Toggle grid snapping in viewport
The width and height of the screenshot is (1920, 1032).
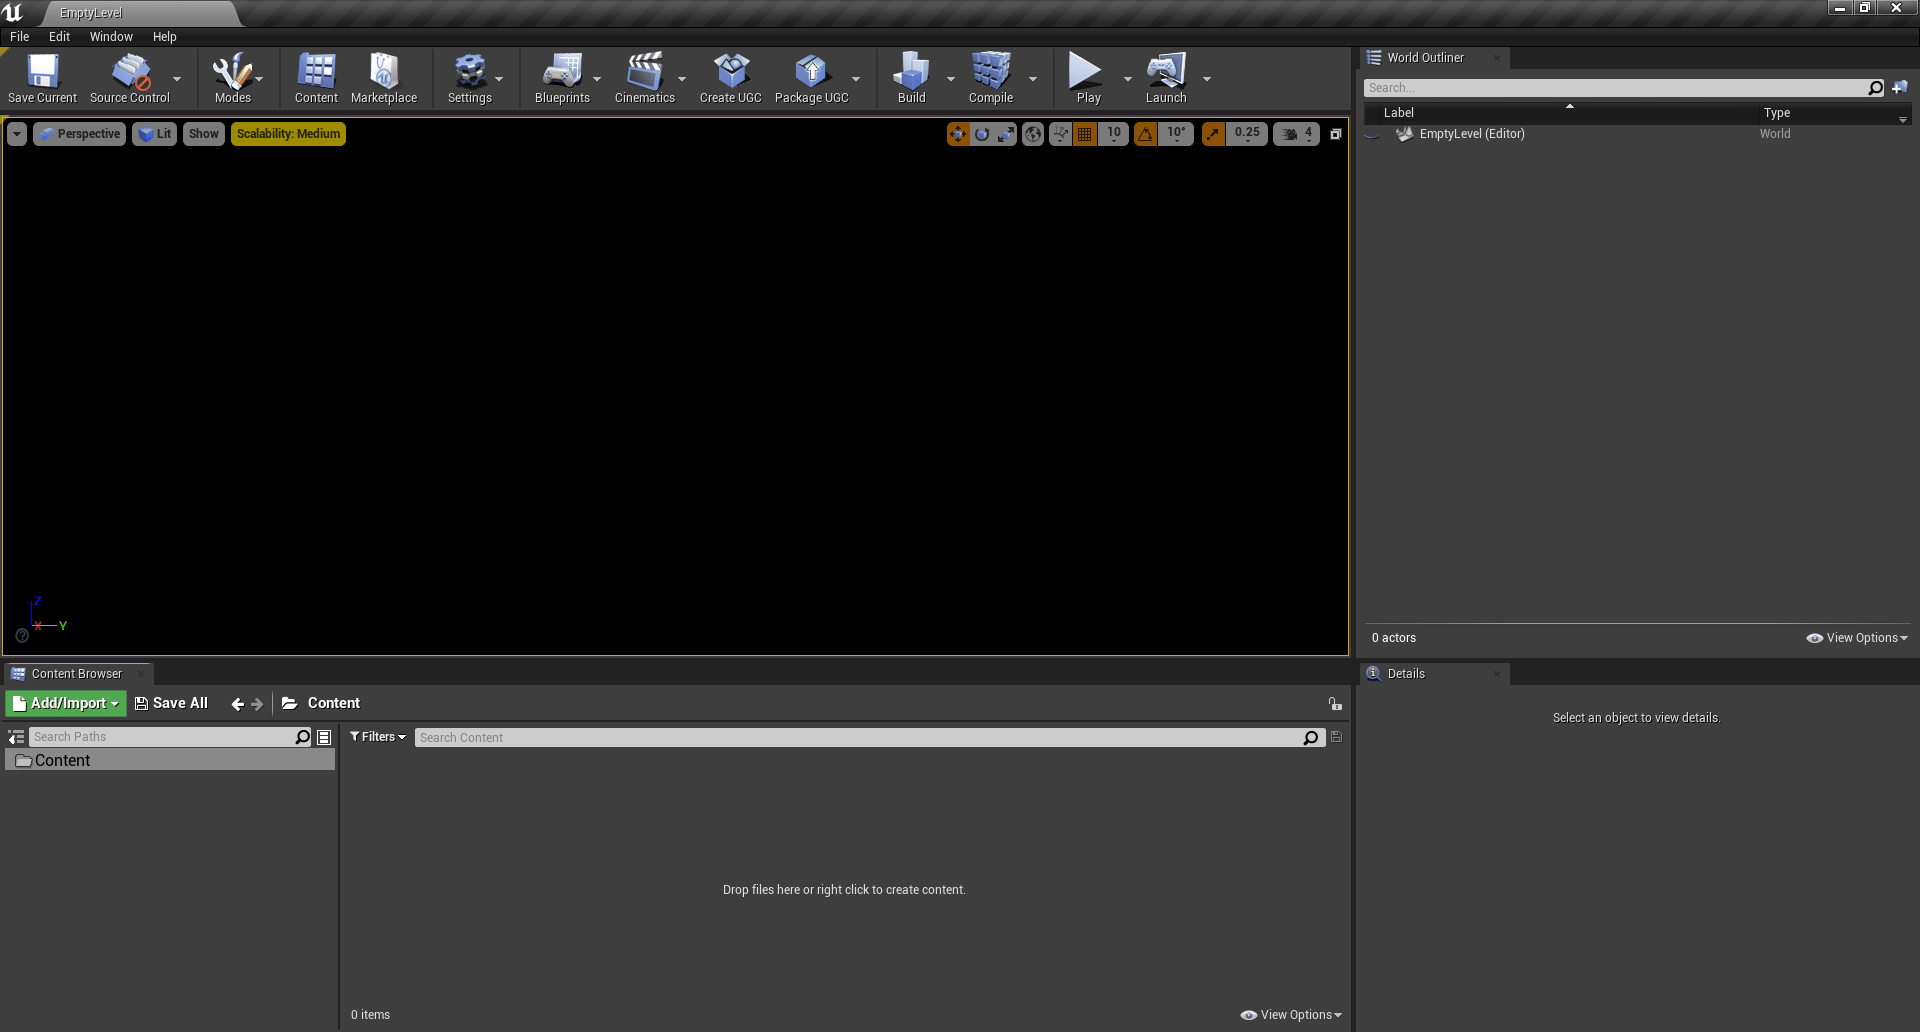click(1085, 134)
